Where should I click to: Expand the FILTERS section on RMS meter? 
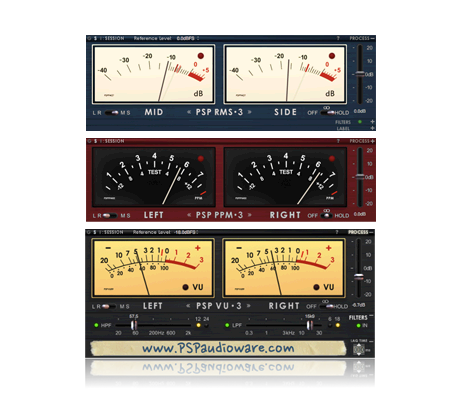pyautogui.click(x=372, y=122)
